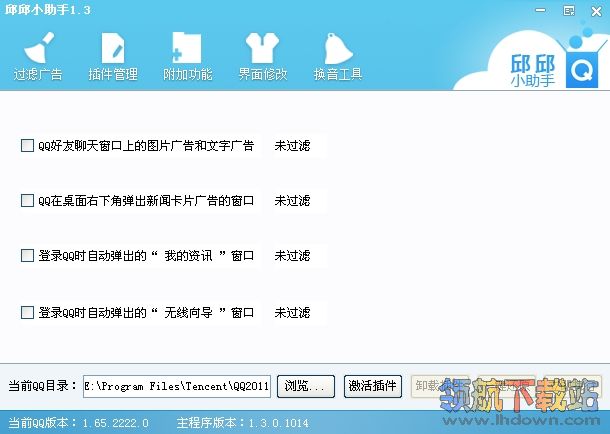Click 未过滤 status beside news card ads
This screenshot has width=610, height=434.
point(293,201)
